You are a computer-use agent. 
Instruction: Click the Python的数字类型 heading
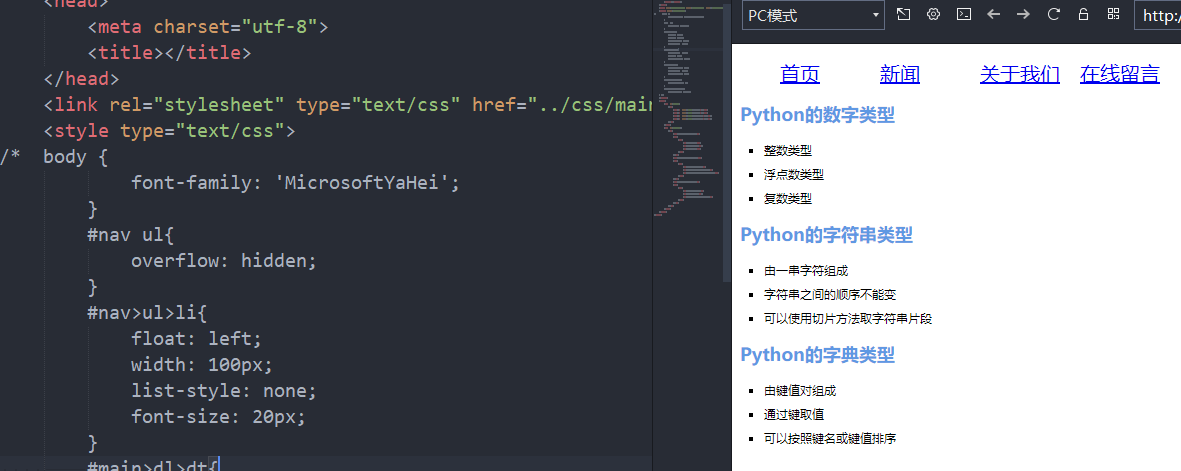(817, 115)
